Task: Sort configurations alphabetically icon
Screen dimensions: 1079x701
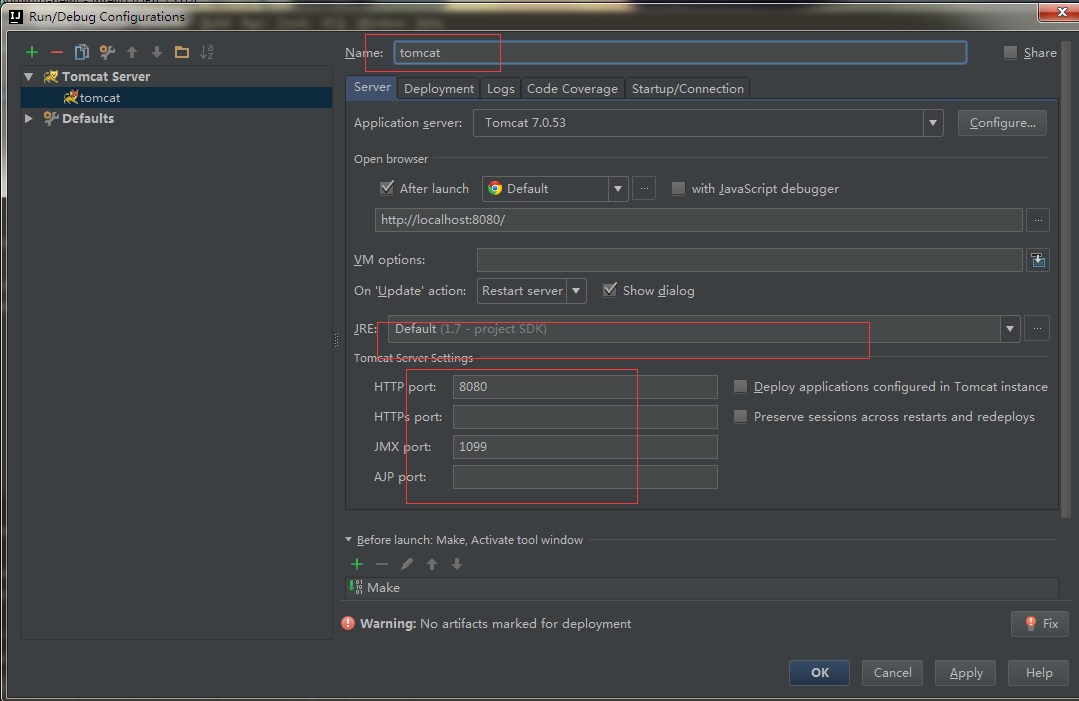Action: click(206, 52)
